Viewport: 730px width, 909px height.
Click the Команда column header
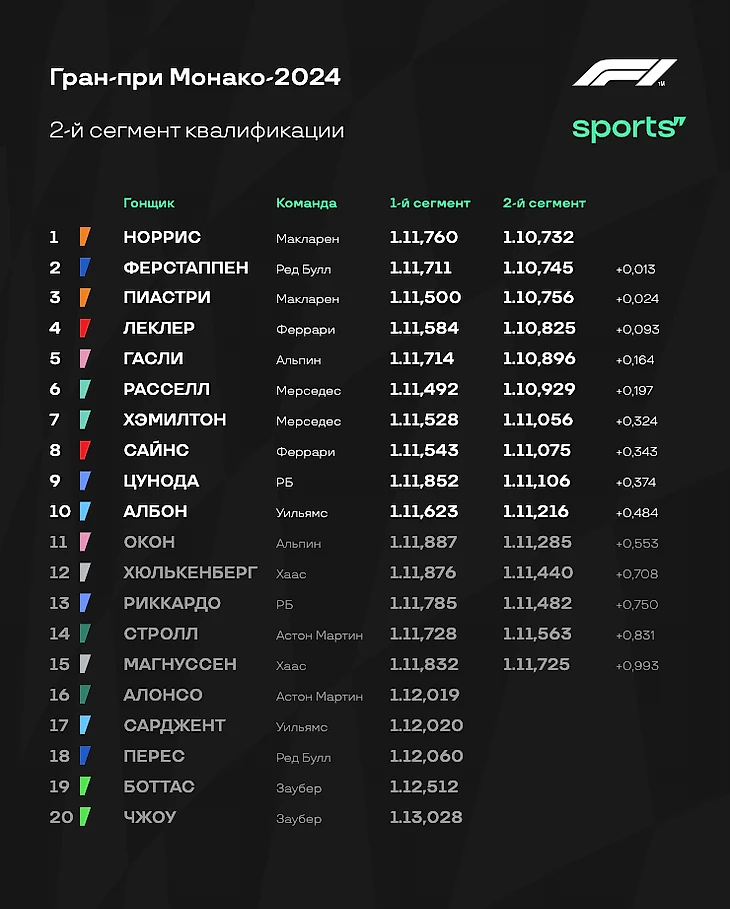tap(306, 203)
